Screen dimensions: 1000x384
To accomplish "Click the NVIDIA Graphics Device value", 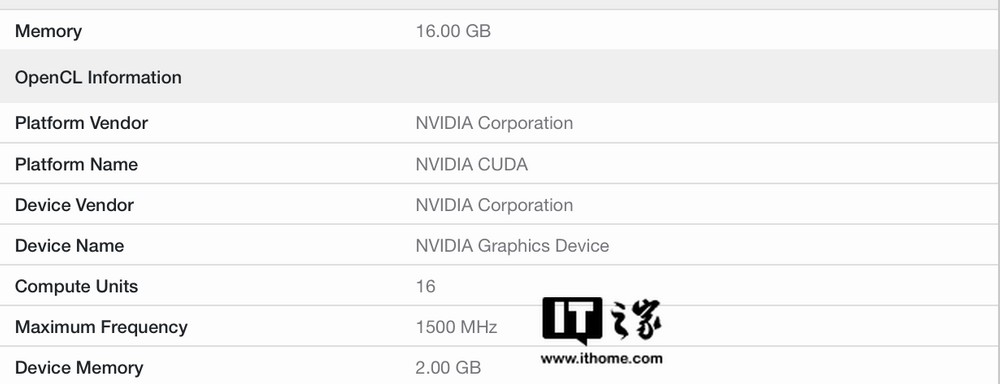I will pos(512,246).
